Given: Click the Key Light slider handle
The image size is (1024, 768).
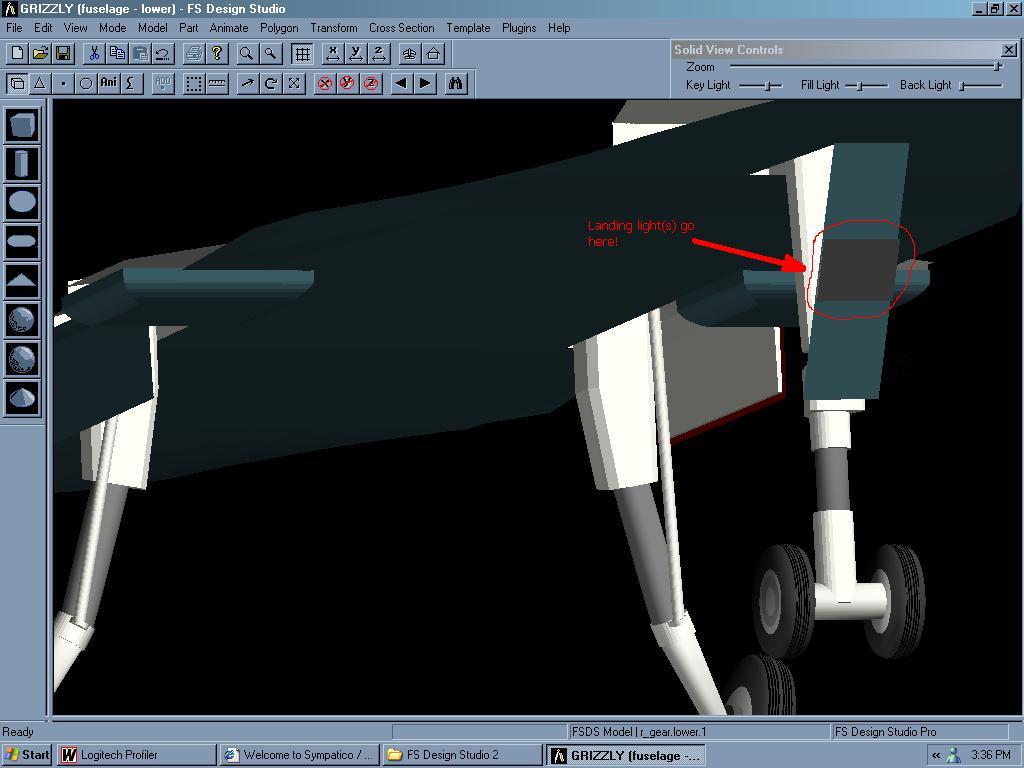Looking at the screenshot, I should click(768, 86).
